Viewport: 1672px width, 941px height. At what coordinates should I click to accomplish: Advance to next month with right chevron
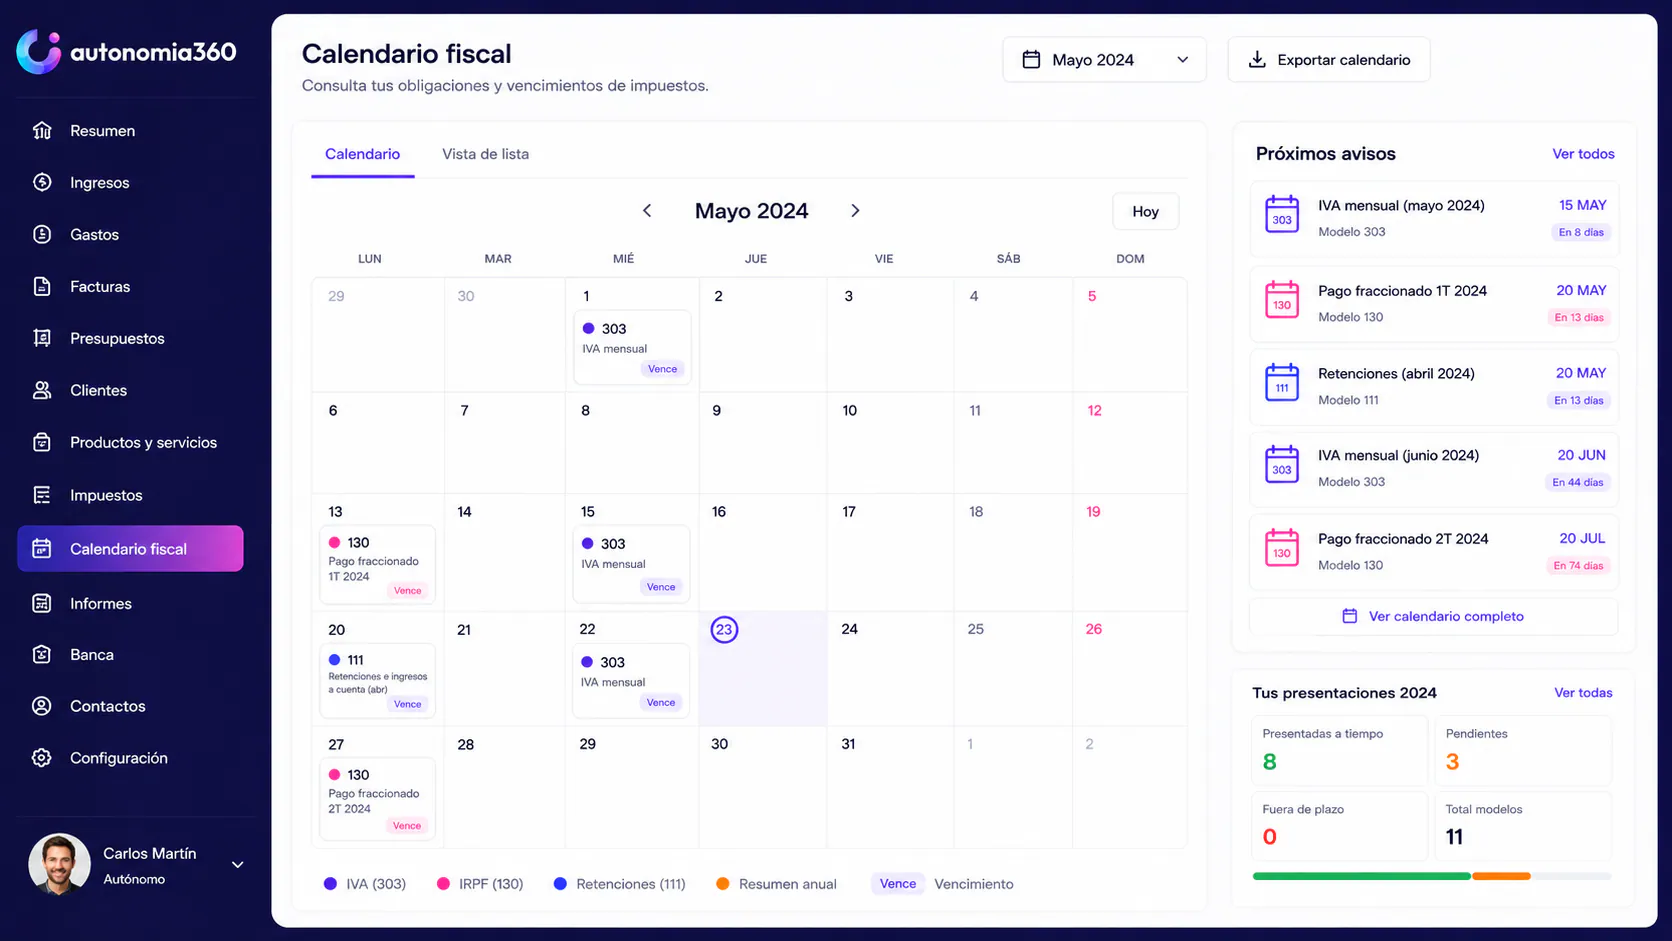[x=855, y=211]
